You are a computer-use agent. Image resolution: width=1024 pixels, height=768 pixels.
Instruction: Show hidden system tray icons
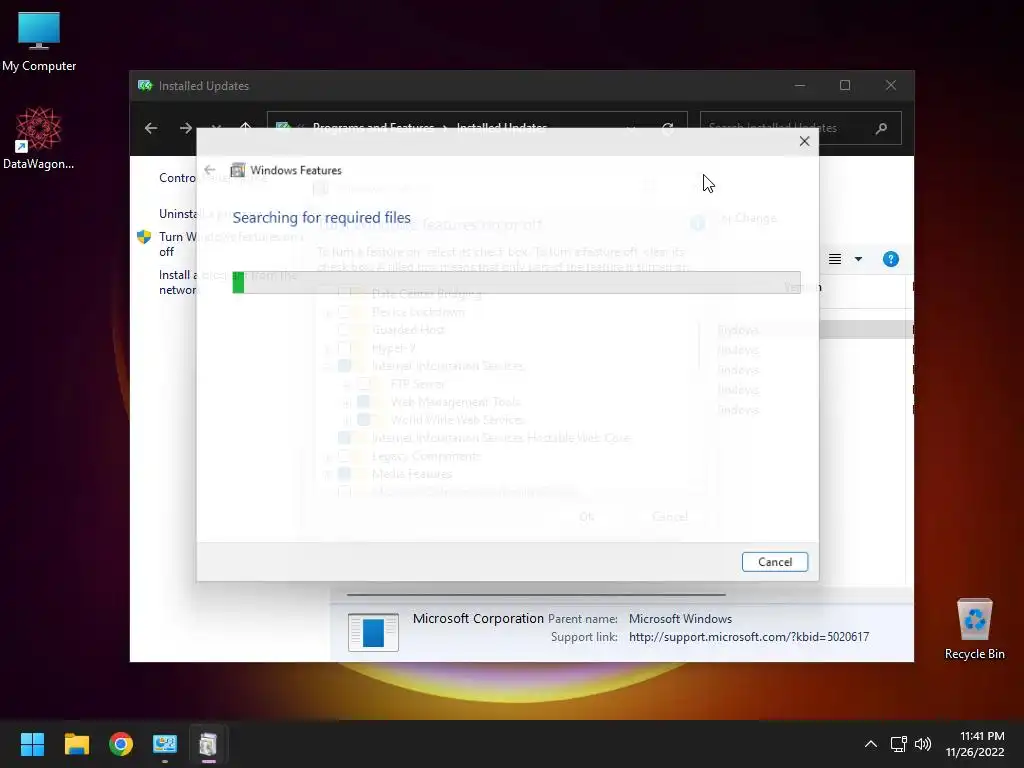[871, 744]
